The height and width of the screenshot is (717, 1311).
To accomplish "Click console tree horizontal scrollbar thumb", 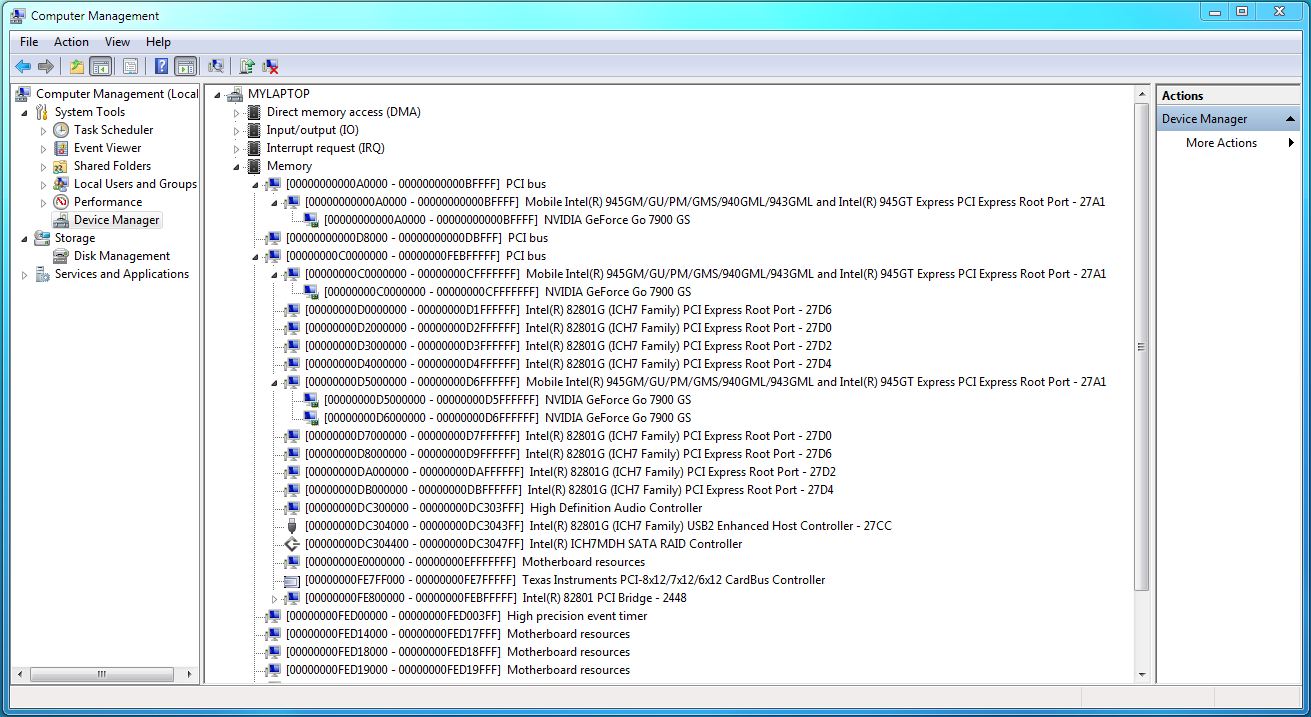I will click(x=100, y=675).
